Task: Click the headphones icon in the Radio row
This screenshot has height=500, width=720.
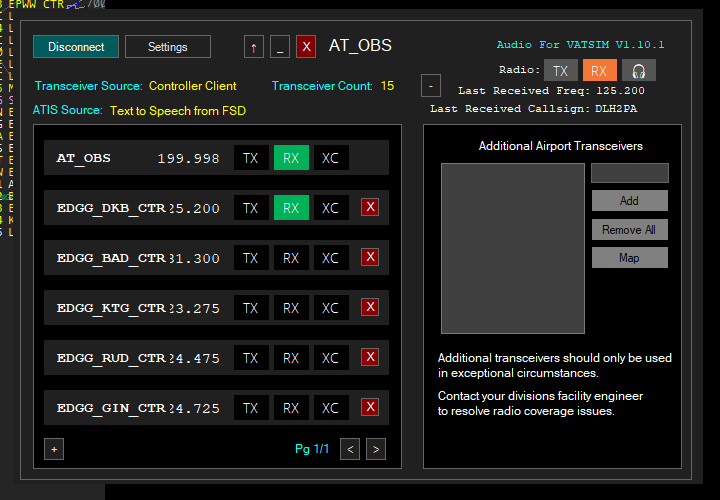Action: tap(637, 70)
